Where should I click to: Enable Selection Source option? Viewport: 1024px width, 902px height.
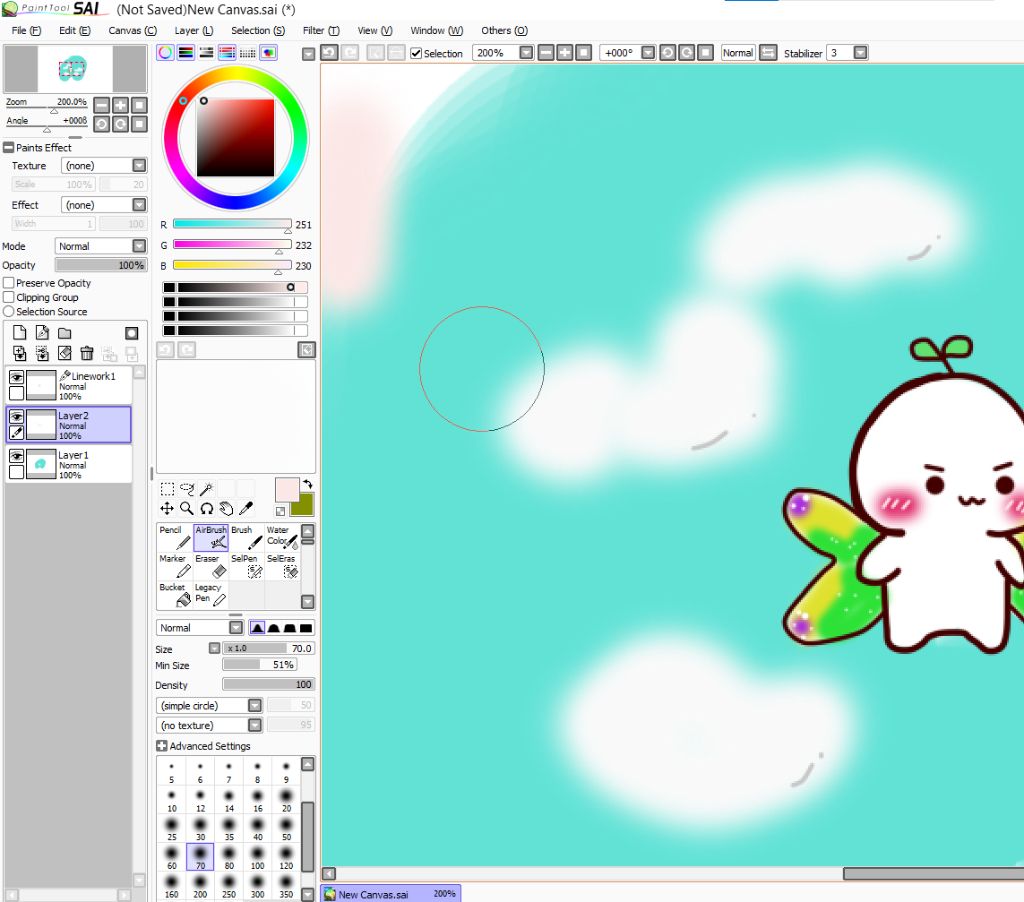pos(9,312)
